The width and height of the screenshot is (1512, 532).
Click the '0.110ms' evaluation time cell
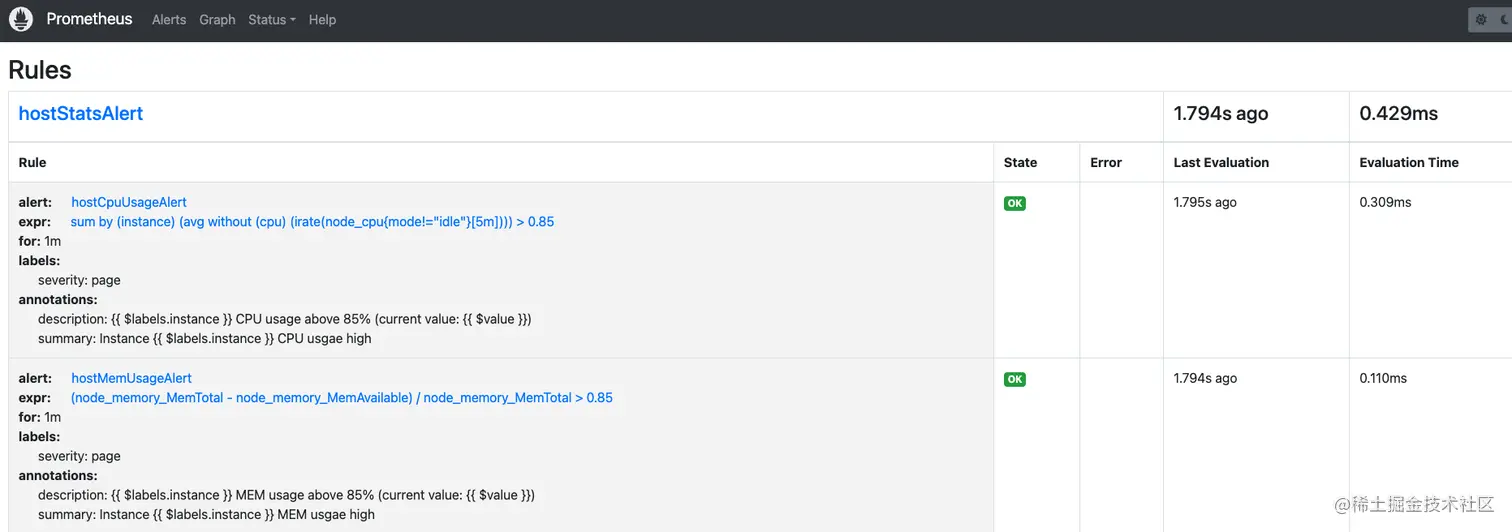1383,378
